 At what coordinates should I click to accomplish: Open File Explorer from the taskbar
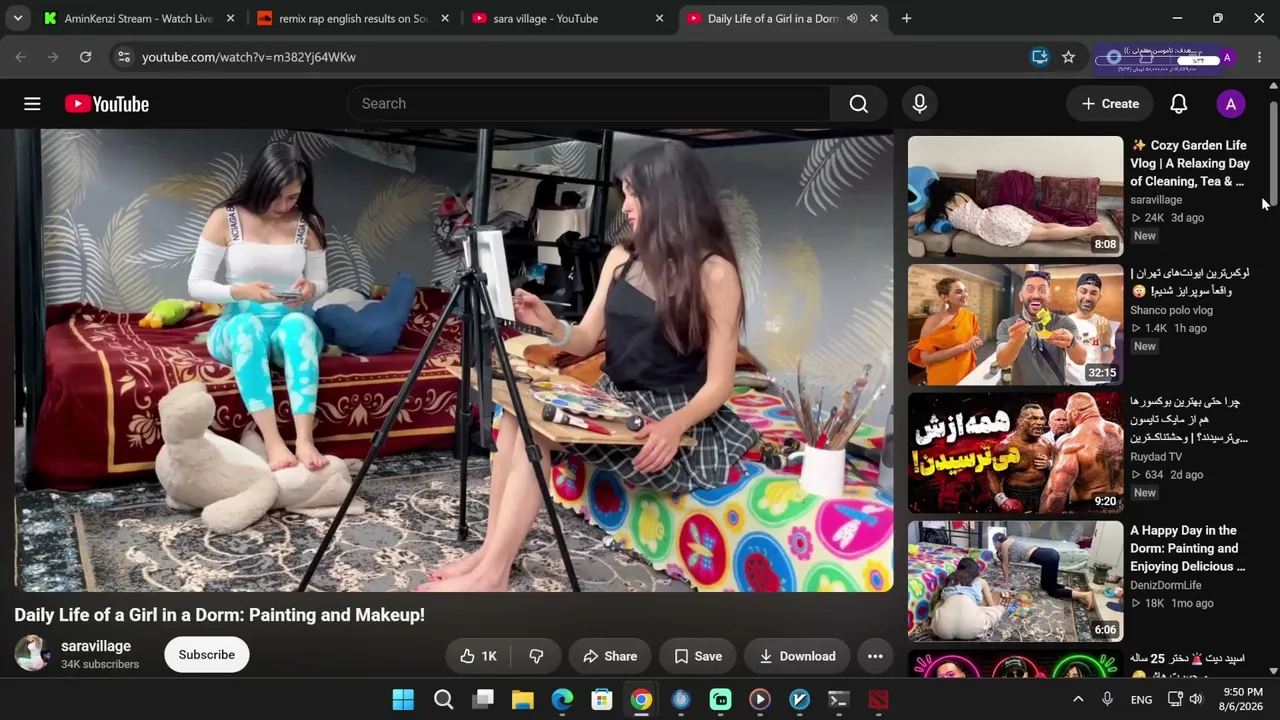(x=522, y=700)
